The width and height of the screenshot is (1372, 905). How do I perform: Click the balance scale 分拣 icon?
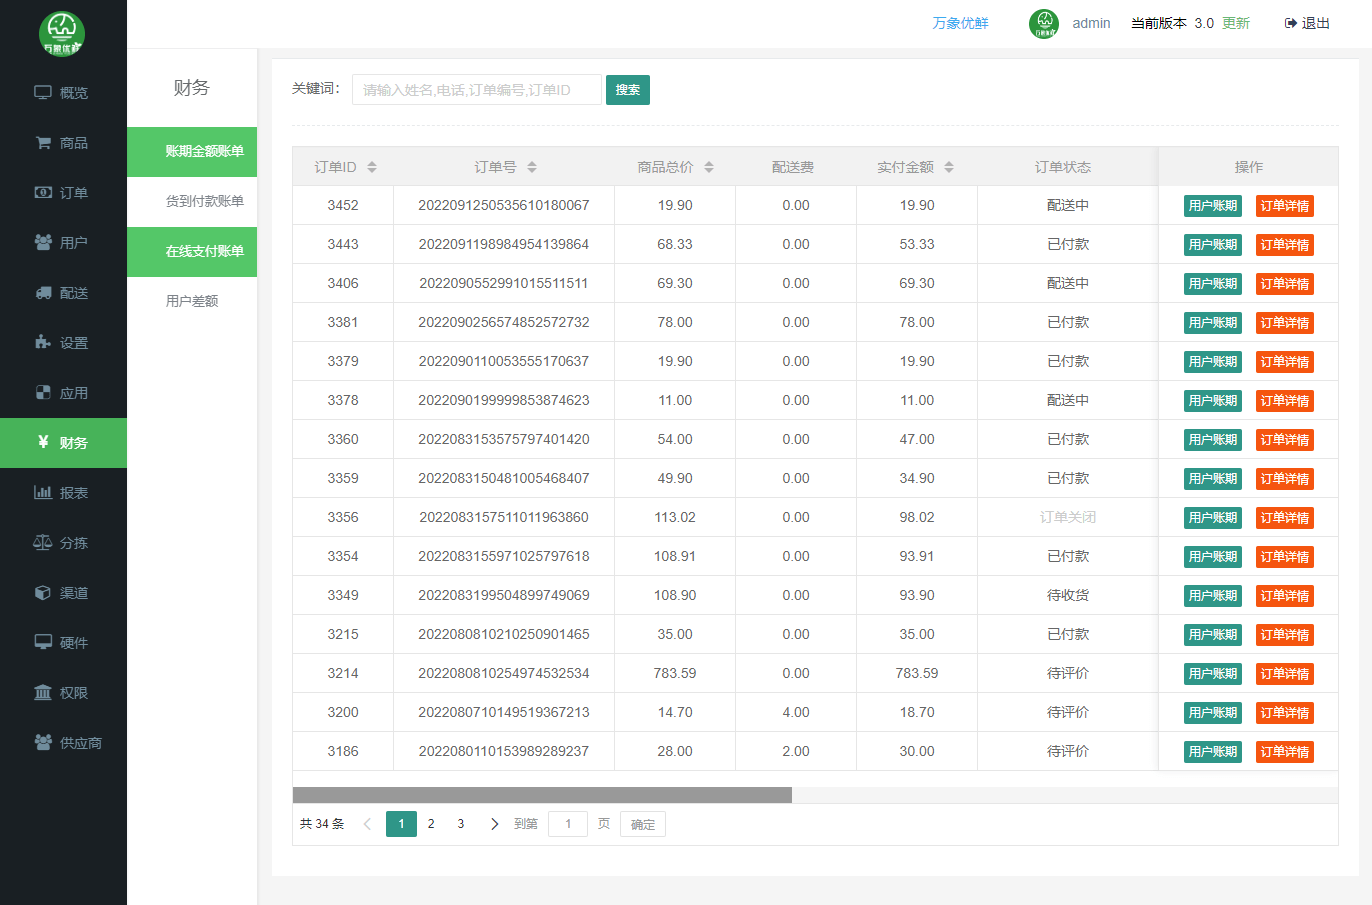[x=43, y=543]
